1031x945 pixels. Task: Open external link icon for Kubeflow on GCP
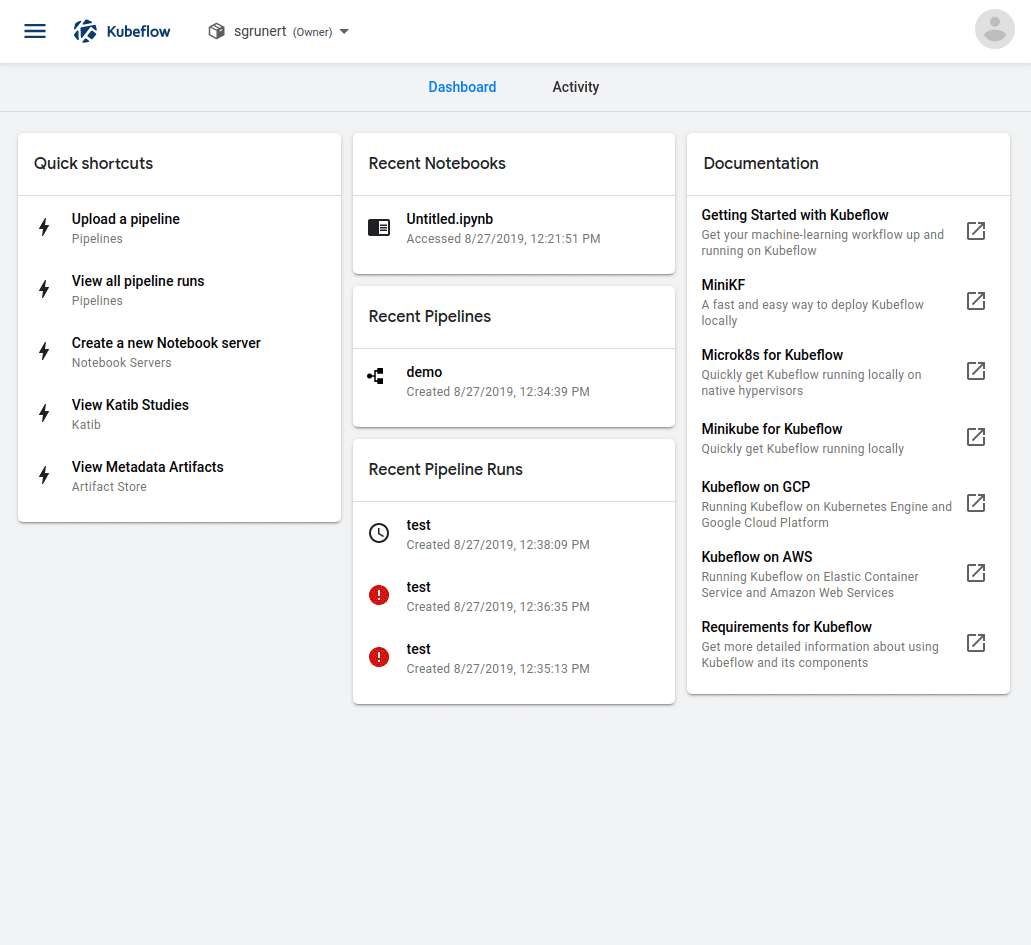click(x=976, y=503)
